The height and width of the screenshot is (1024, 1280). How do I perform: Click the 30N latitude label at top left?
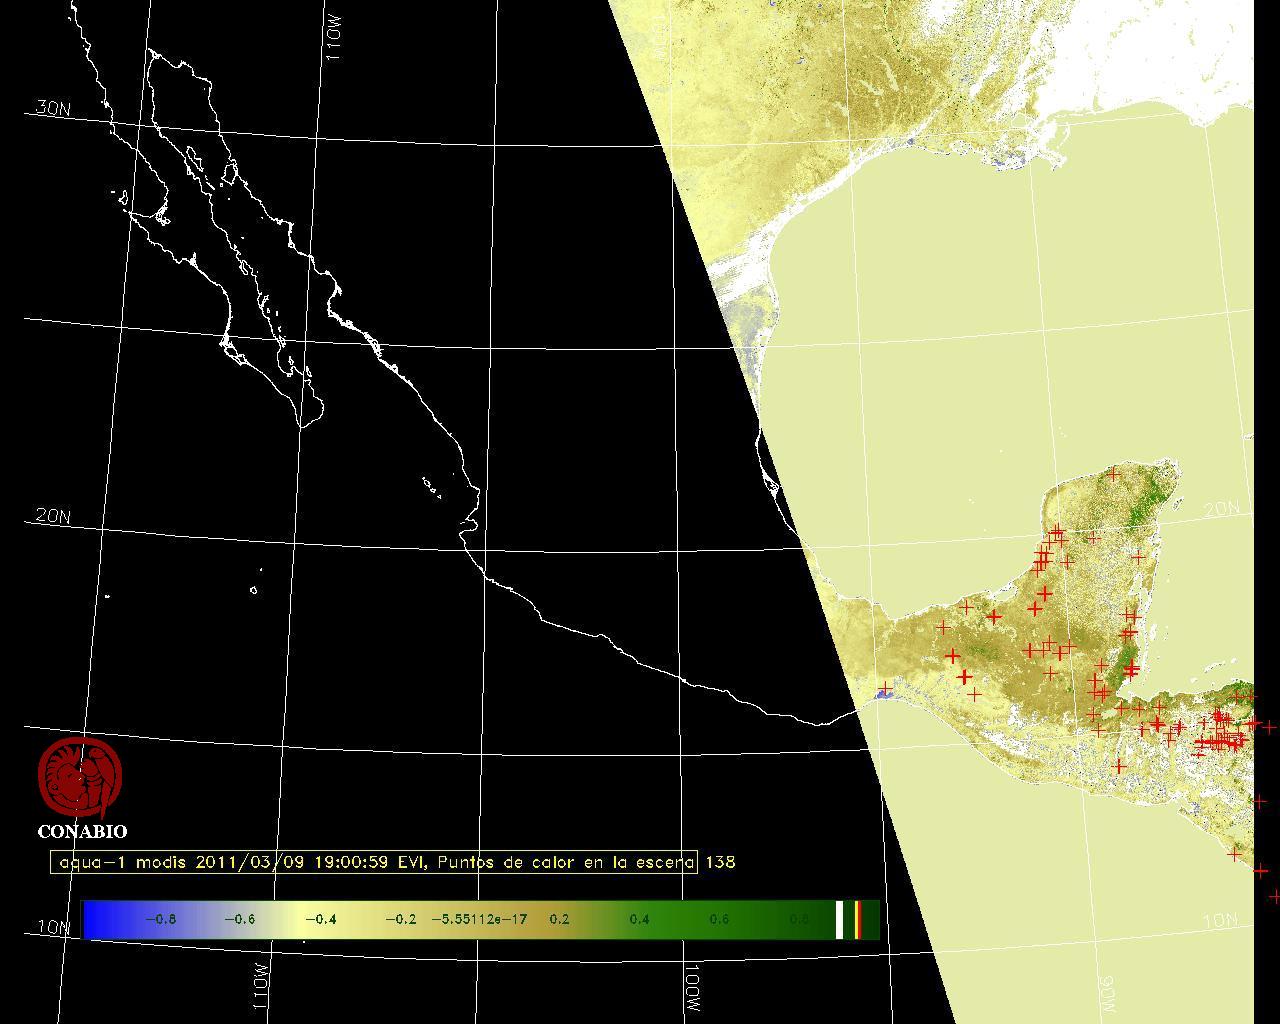point(52,108)
